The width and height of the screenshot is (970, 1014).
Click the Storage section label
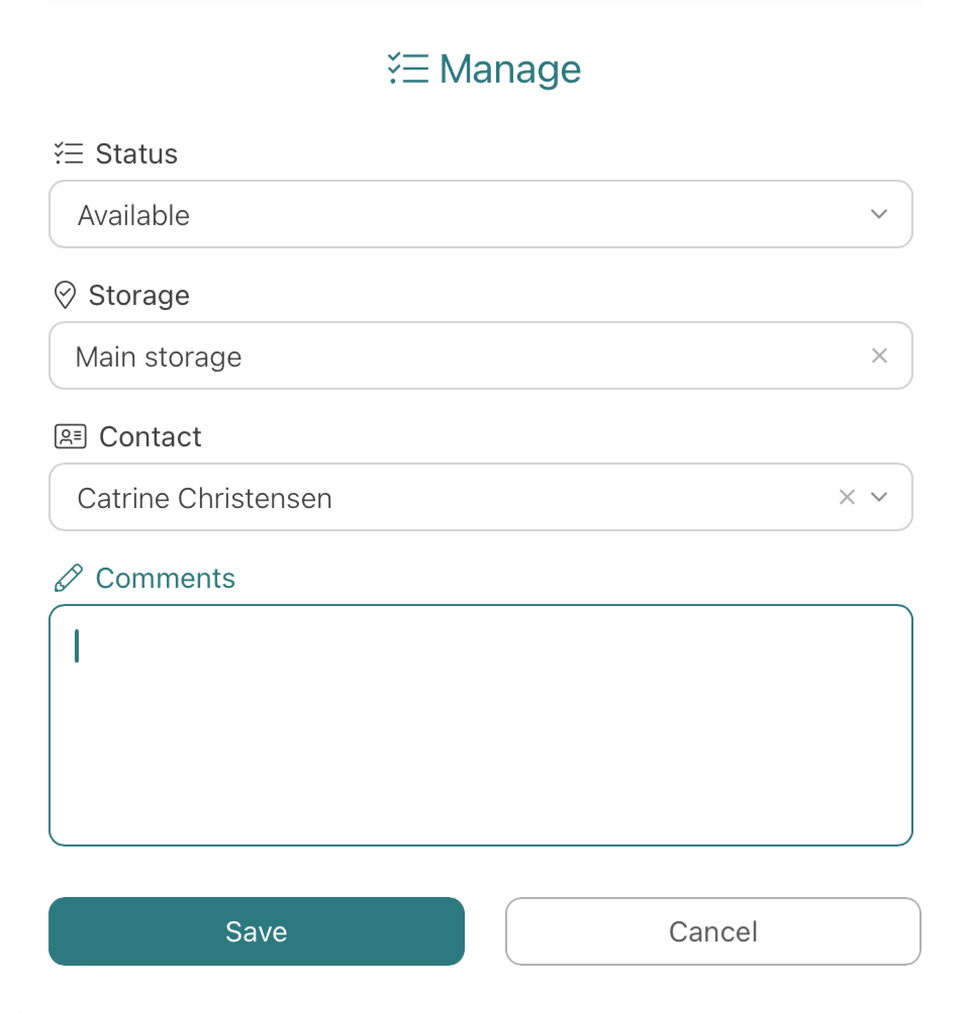(x=139, y=295)
